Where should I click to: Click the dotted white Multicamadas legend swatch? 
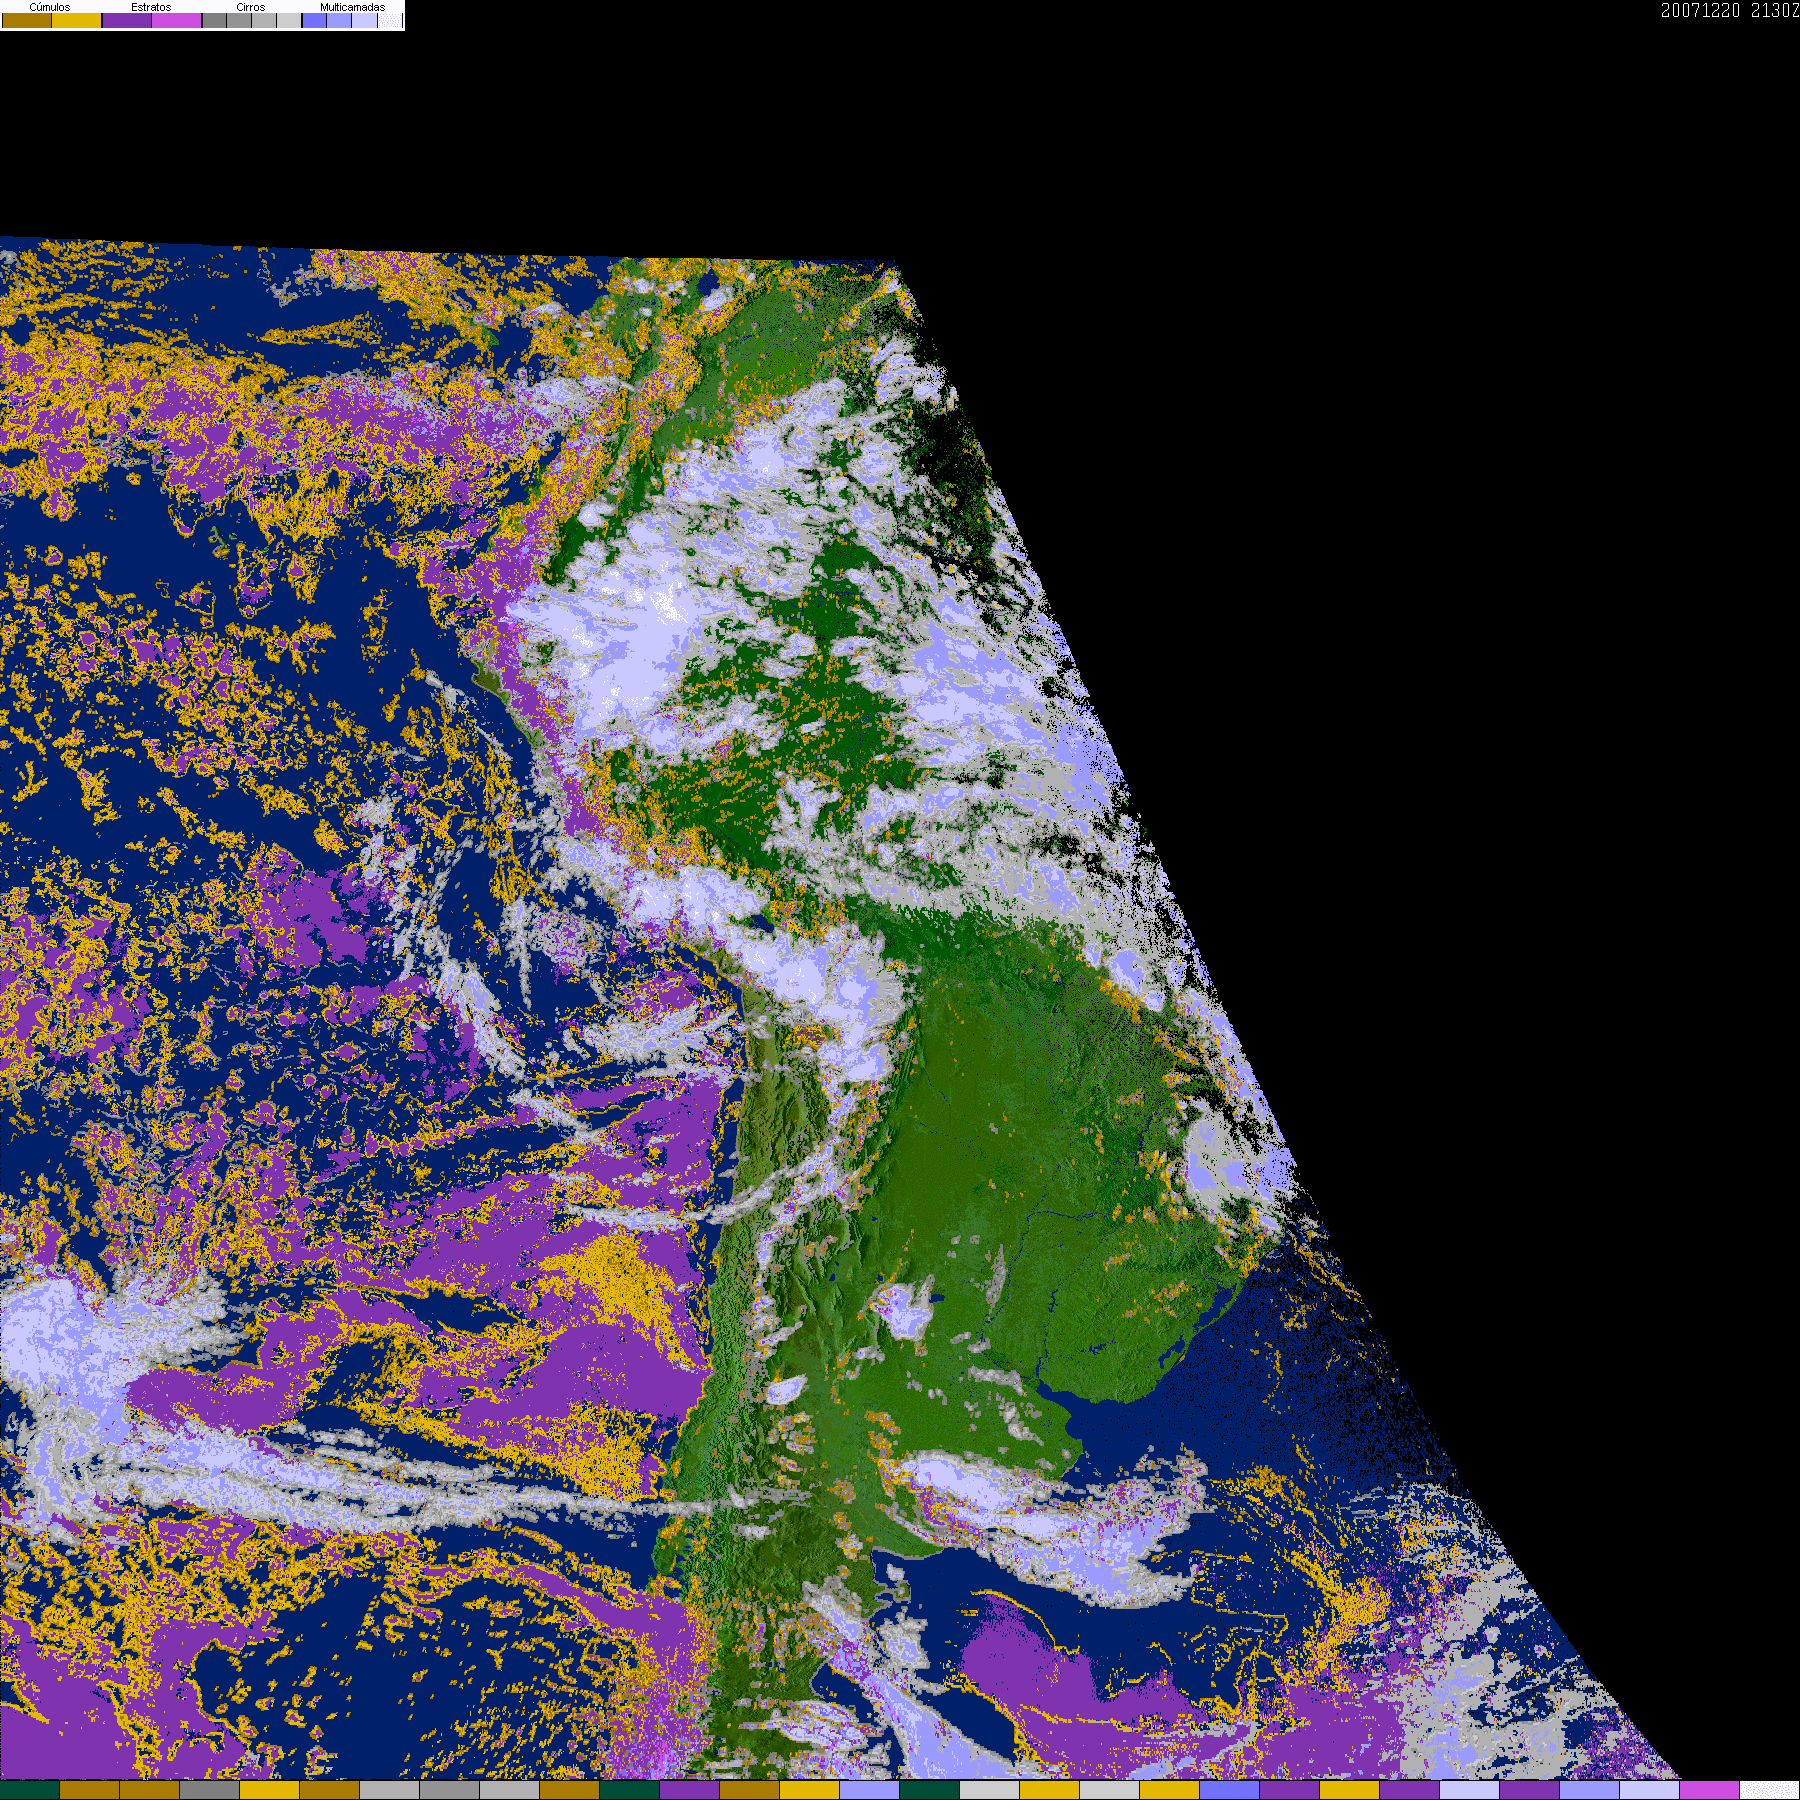[x=390, y=20]
